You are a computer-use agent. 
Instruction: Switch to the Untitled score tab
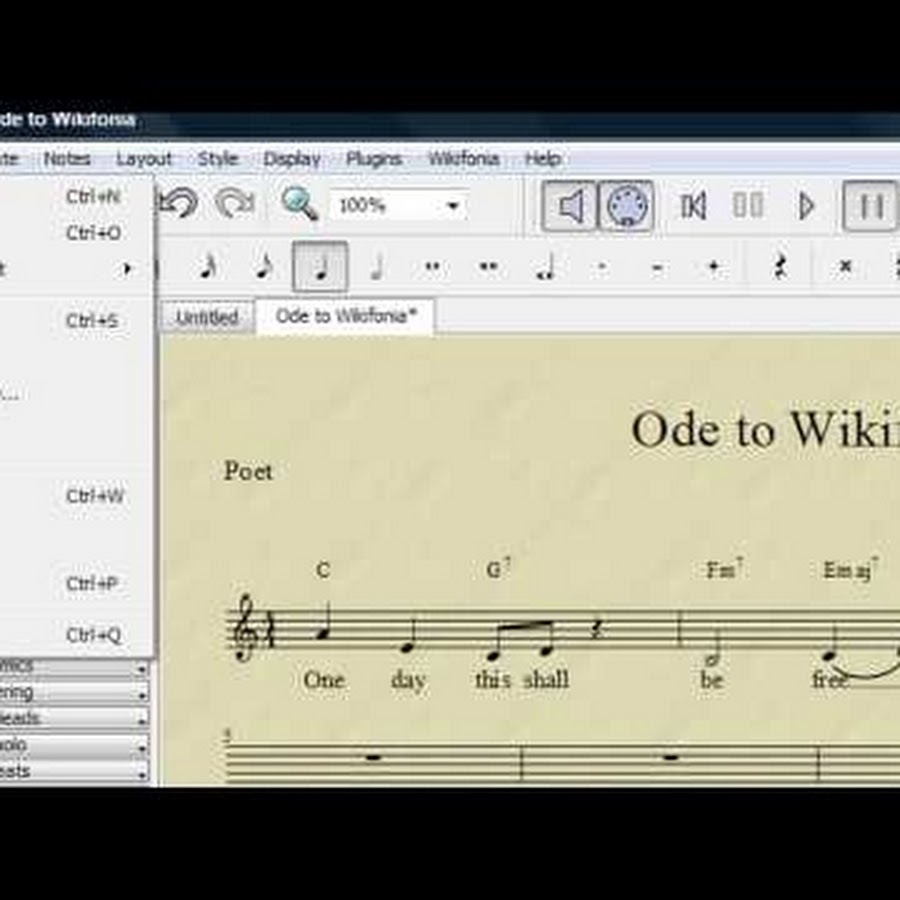point(207,317)
